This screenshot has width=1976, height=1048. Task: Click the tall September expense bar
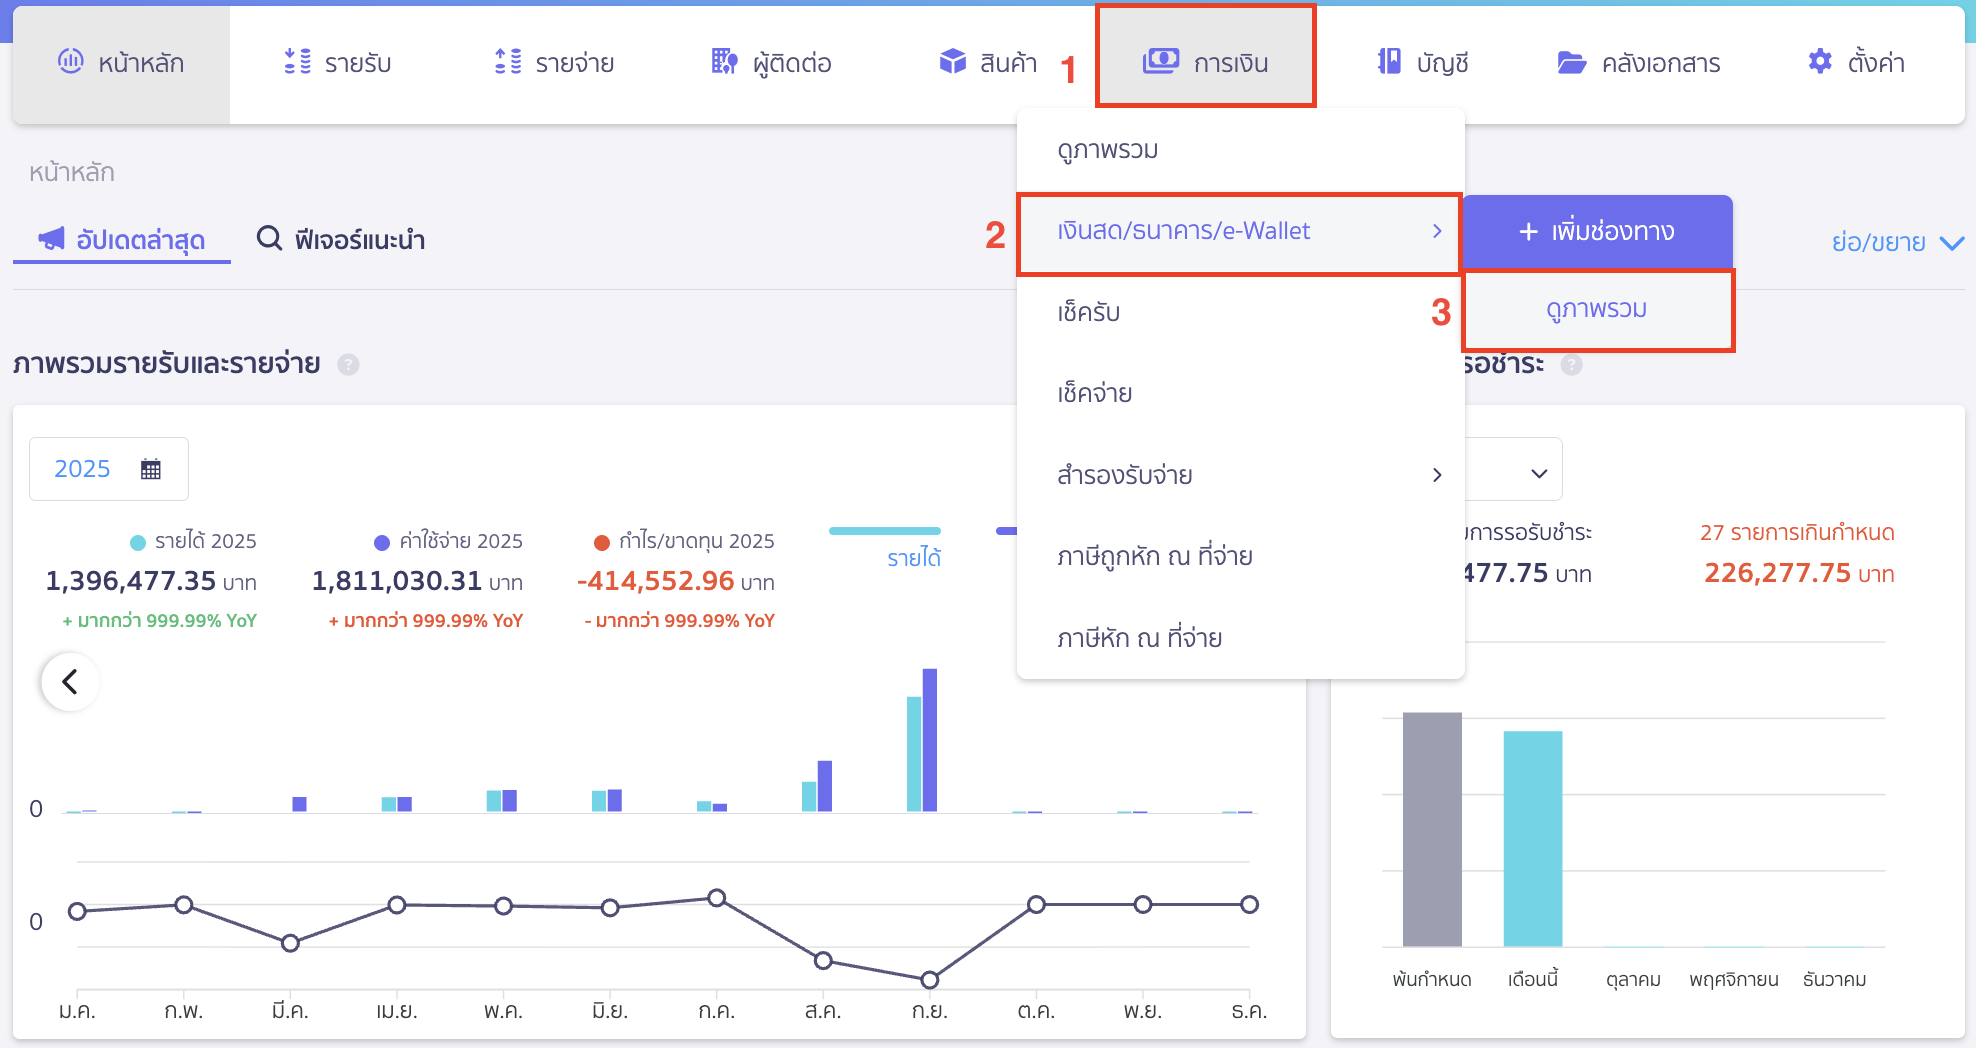pos(930,740)
